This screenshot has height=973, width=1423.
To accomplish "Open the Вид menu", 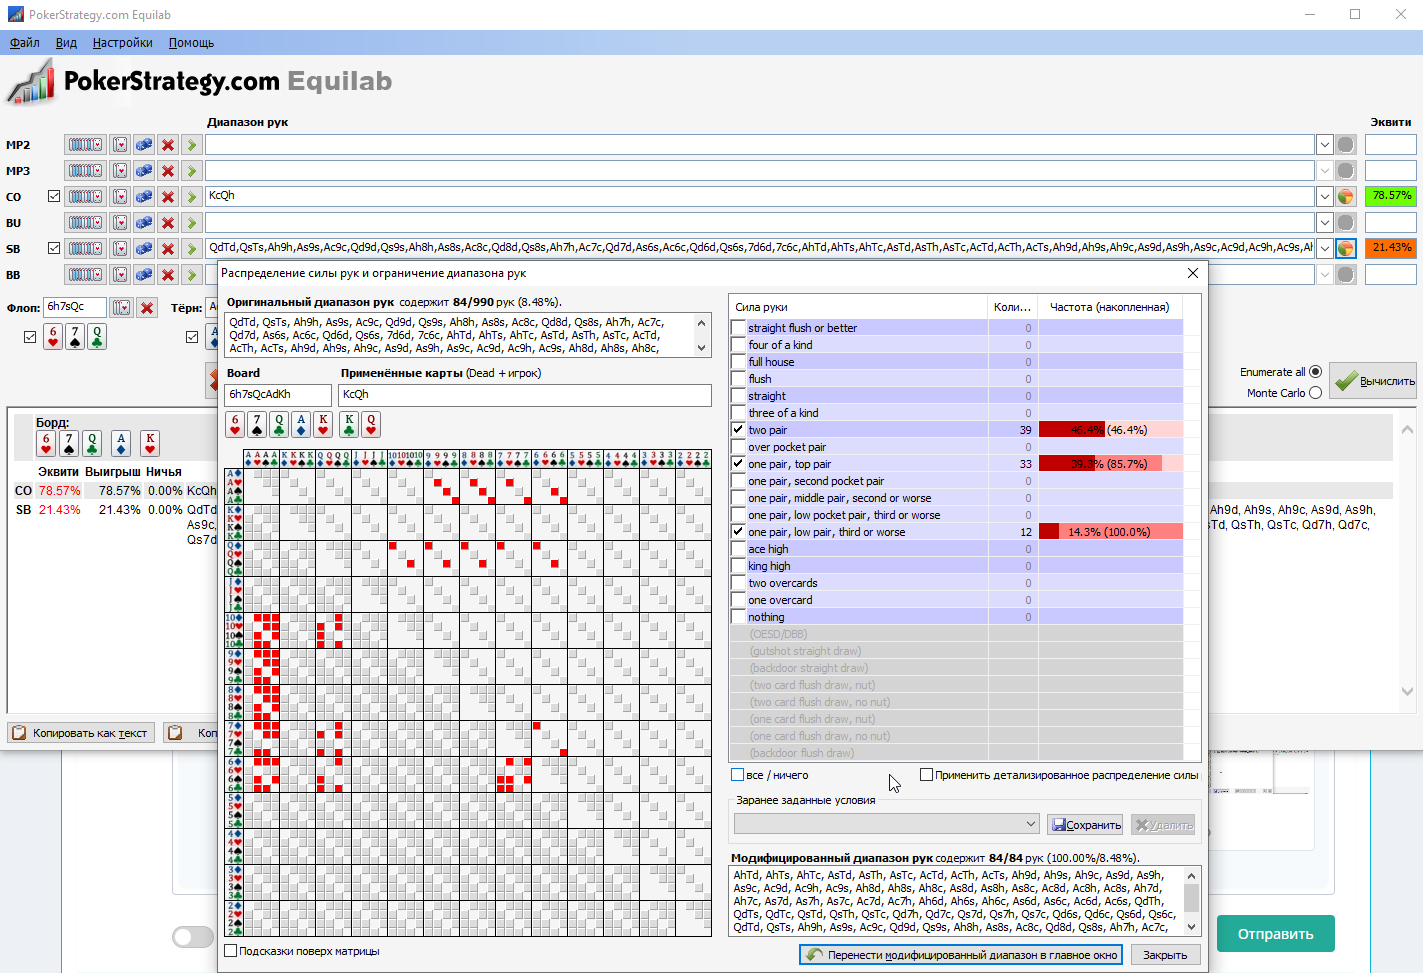I will 66,43.
